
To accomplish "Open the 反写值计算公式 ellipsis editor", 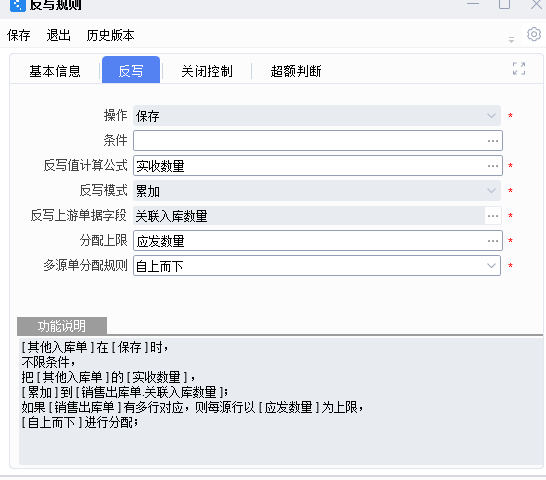I will pos(493,166).
